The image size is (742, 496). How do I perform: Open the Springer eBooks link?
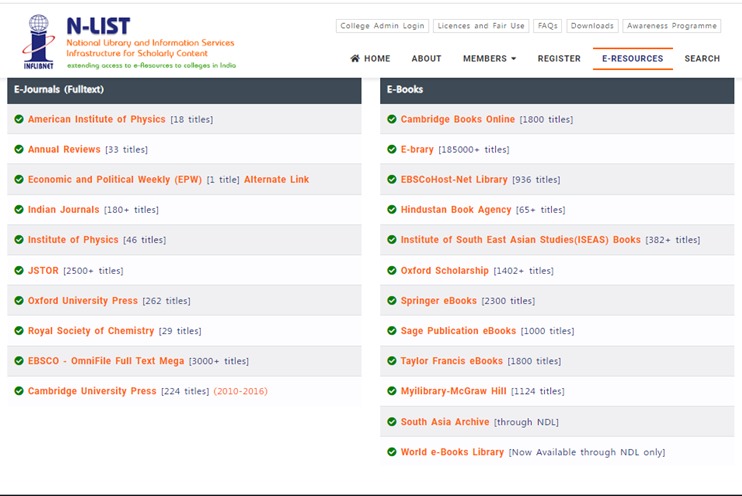coord(439,301)
